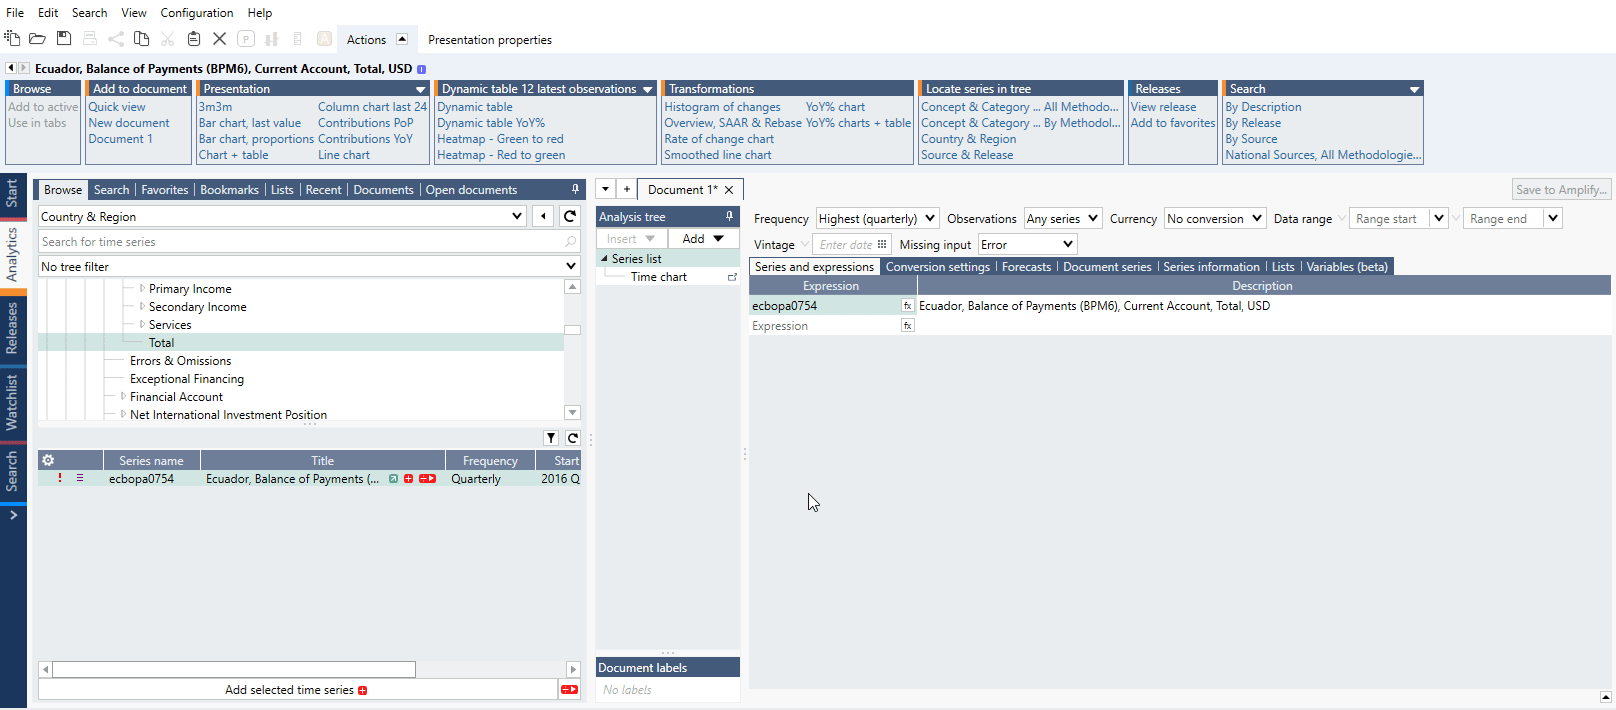
Task: Click the paste clipboard toolbar icon
Action: tap(194, 39)
